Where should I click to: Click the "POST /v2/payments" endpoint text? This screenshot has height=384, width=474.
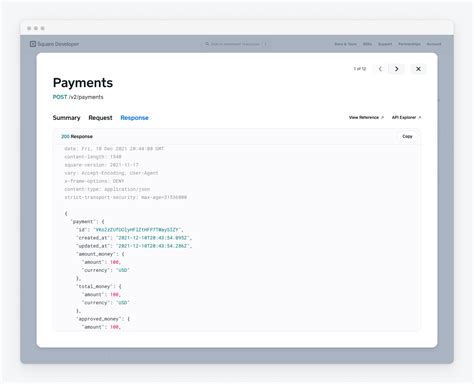[x=78, y=97]
